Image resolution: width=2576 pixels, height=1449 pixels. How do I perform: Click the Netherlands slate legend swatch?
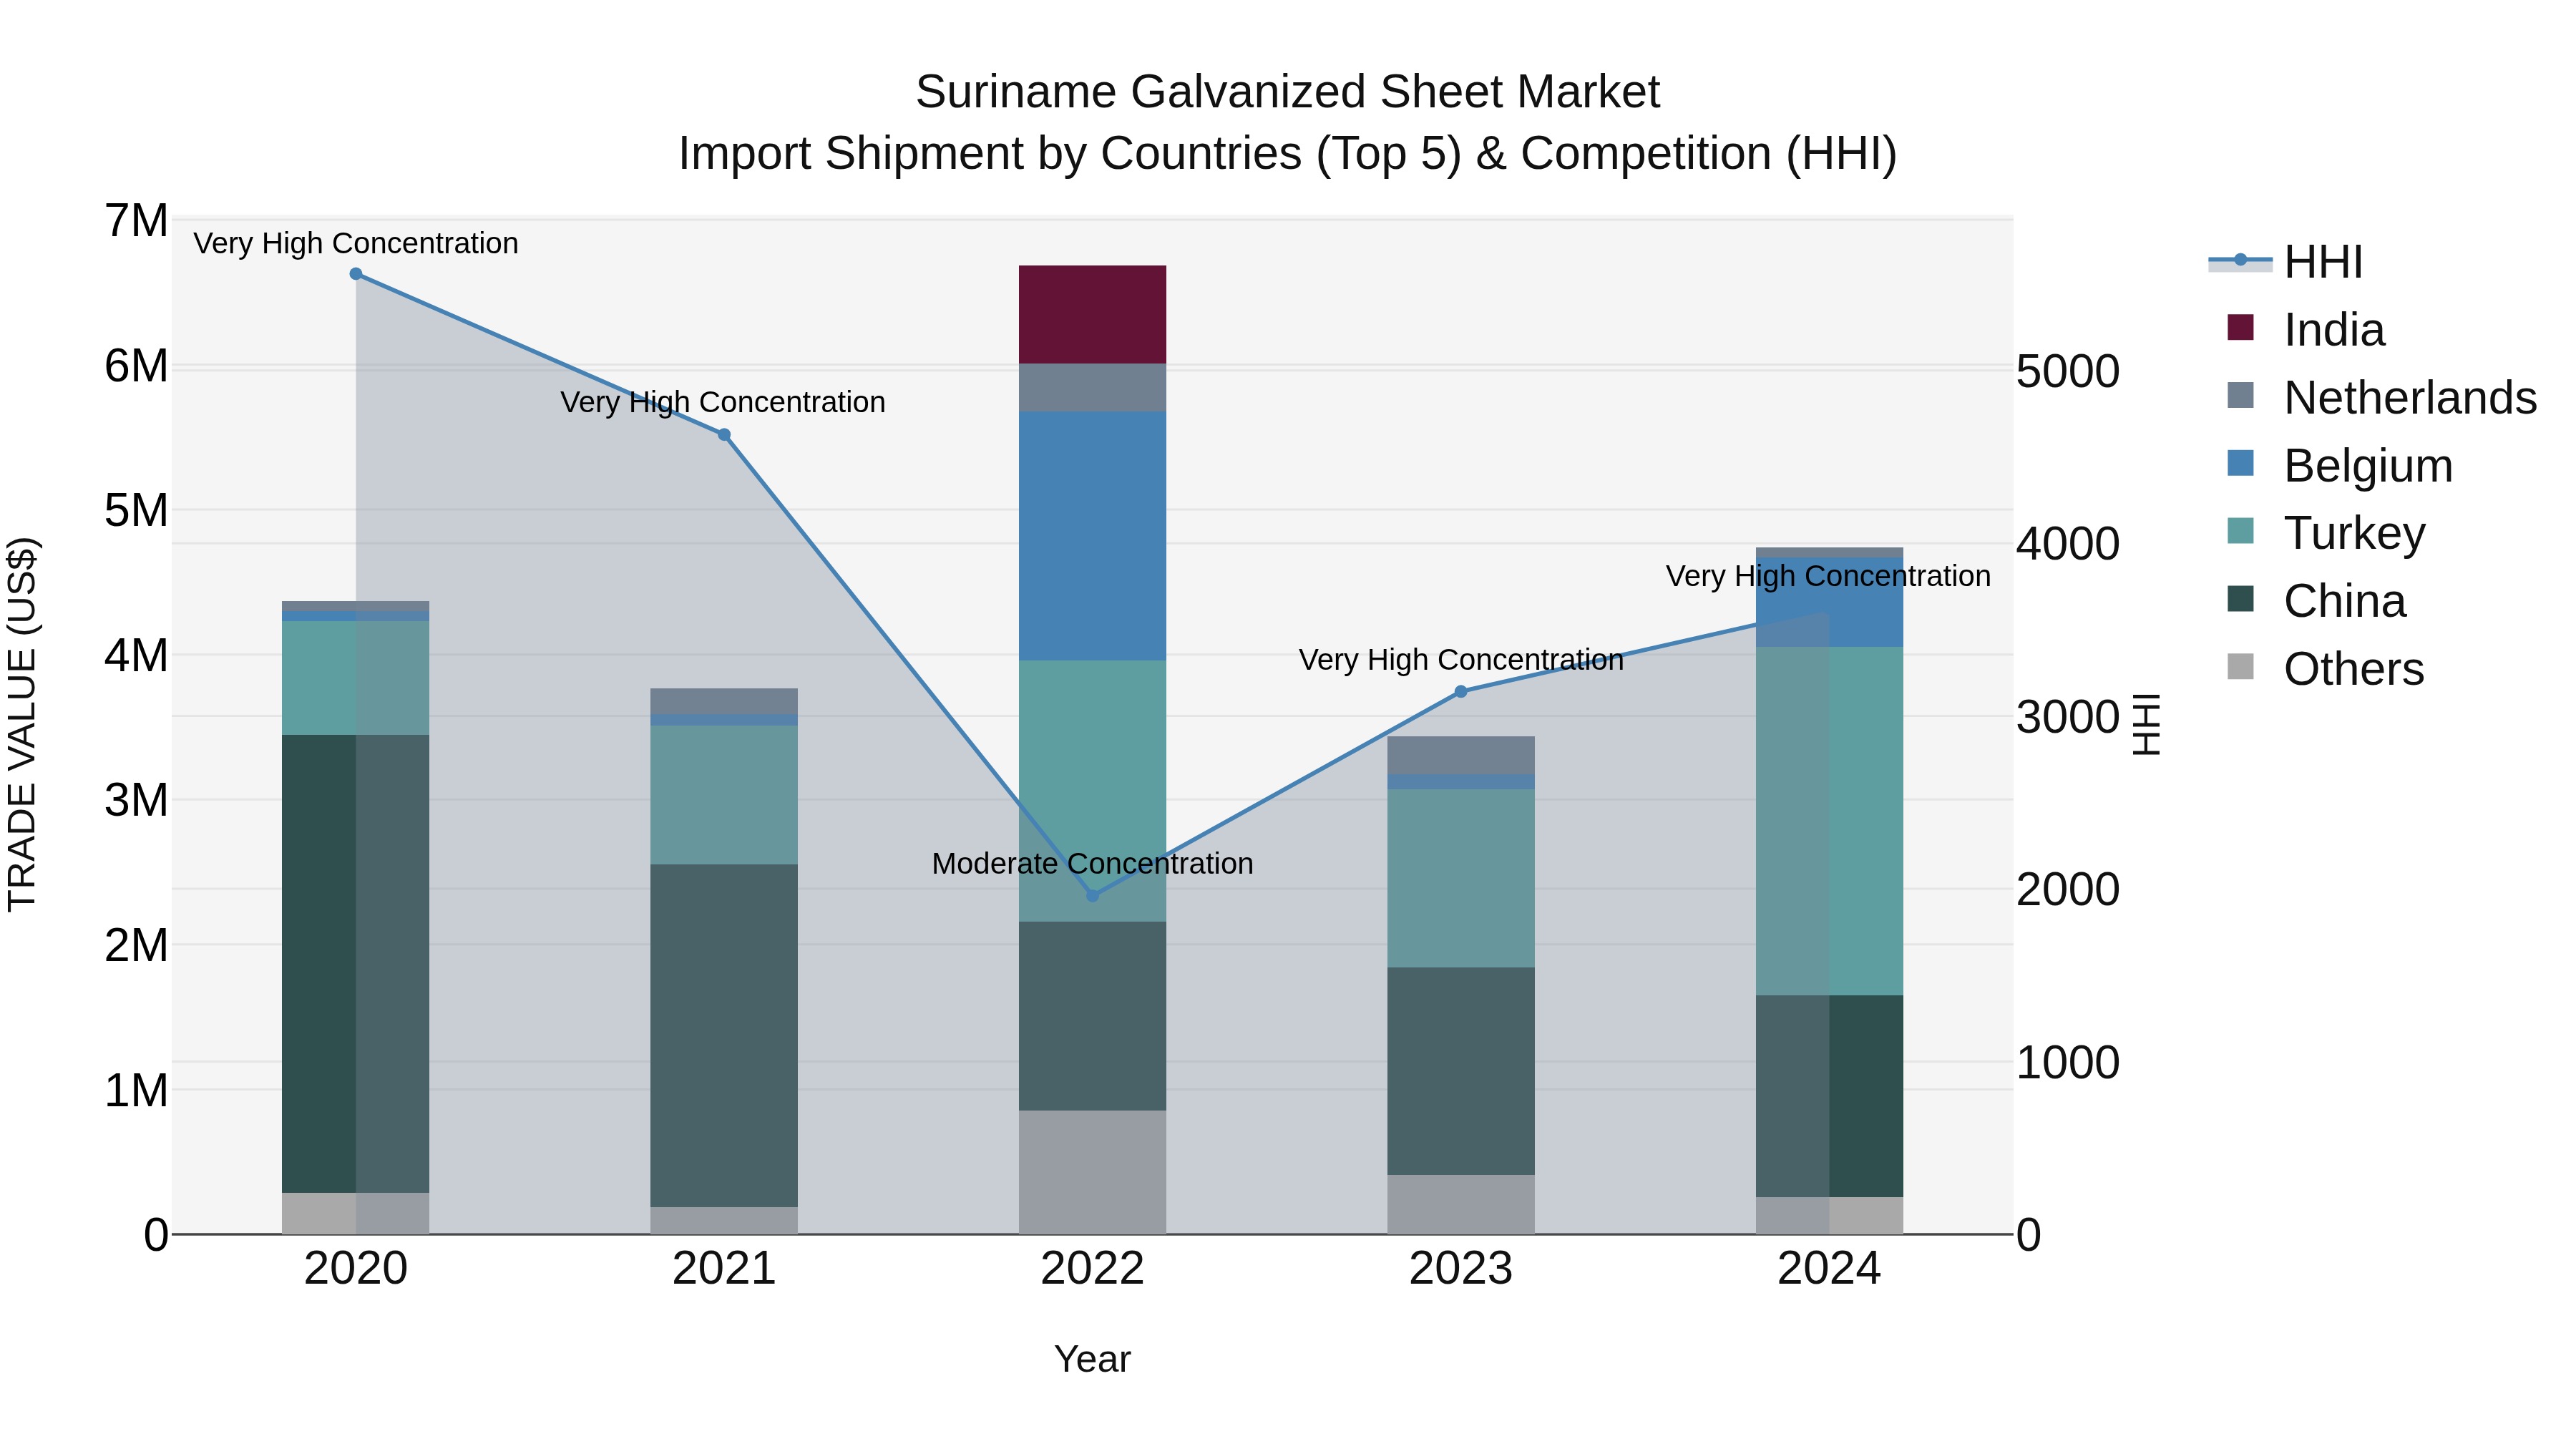coord(2241,395)
